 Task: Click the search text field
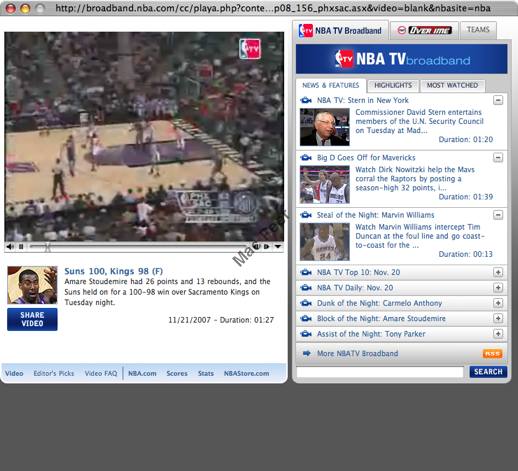[380, 372]
